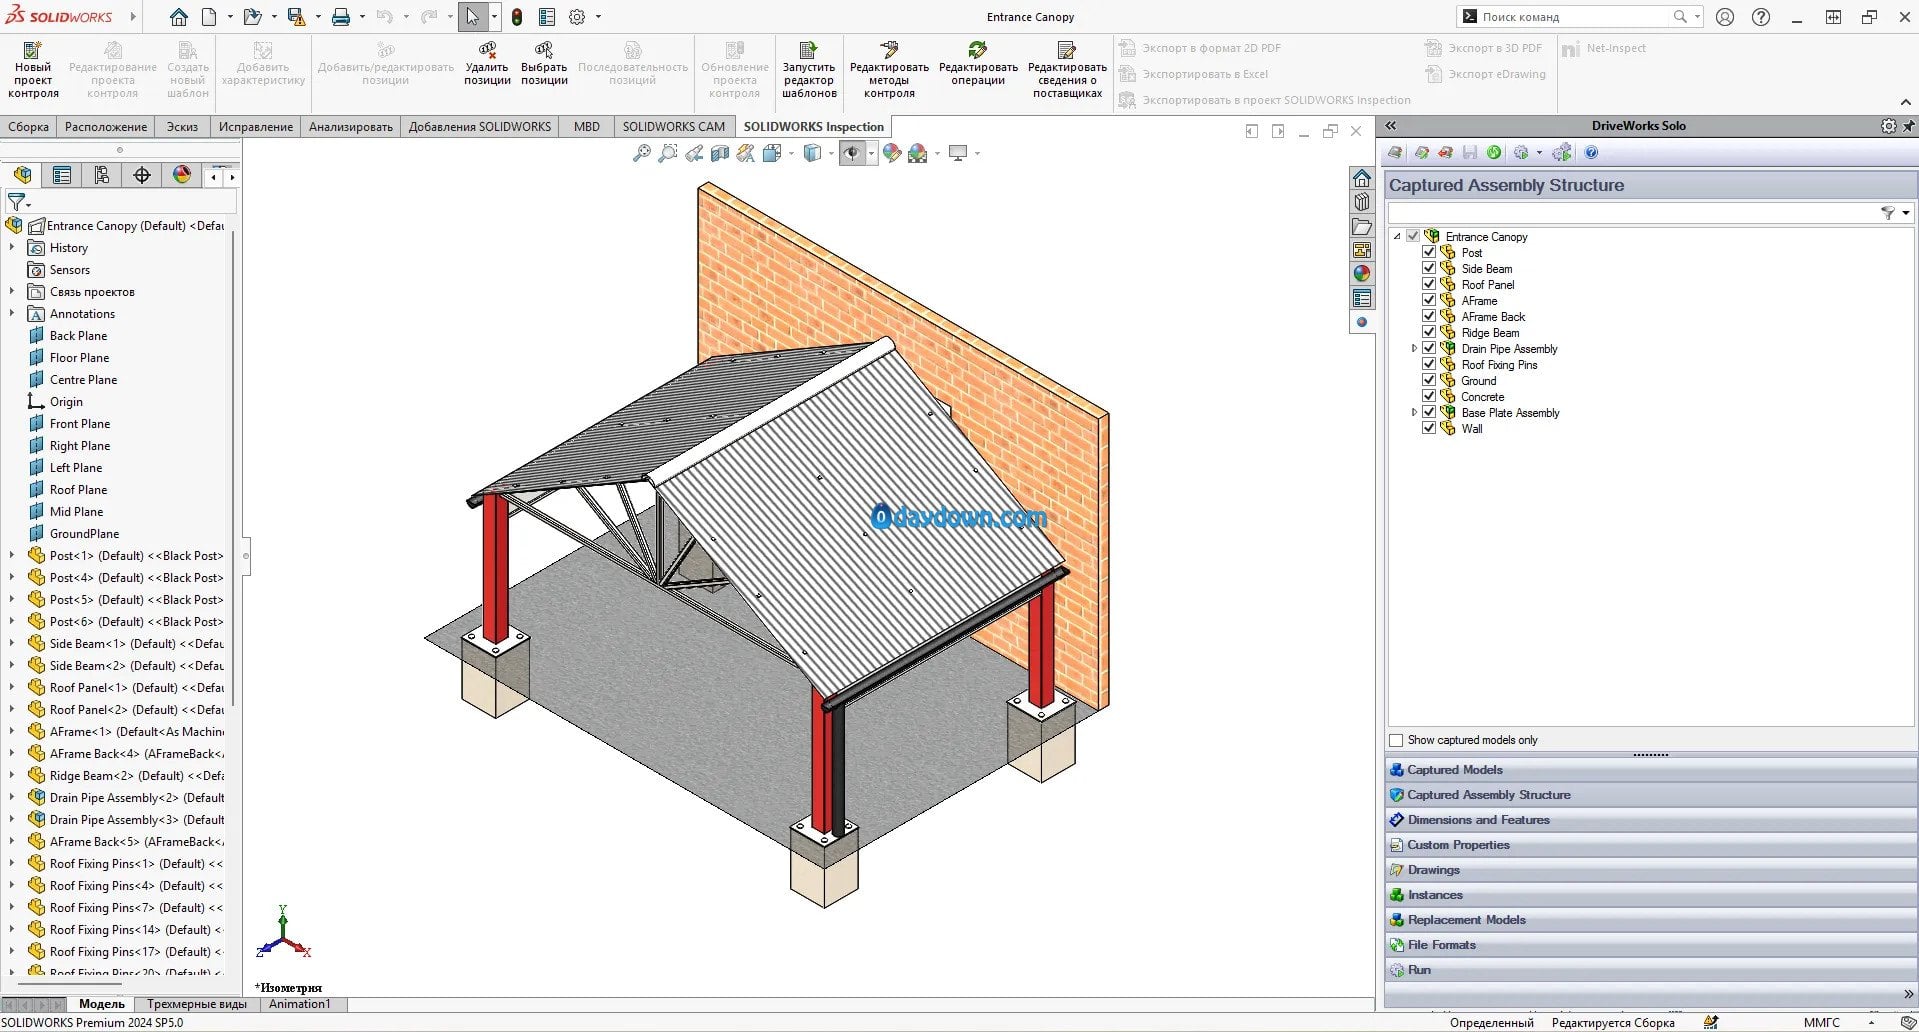Switch to the Эскиз ribbon tab
Image resolution: width=1919 pixels, height=1032 pixels.
pos(182,127)
